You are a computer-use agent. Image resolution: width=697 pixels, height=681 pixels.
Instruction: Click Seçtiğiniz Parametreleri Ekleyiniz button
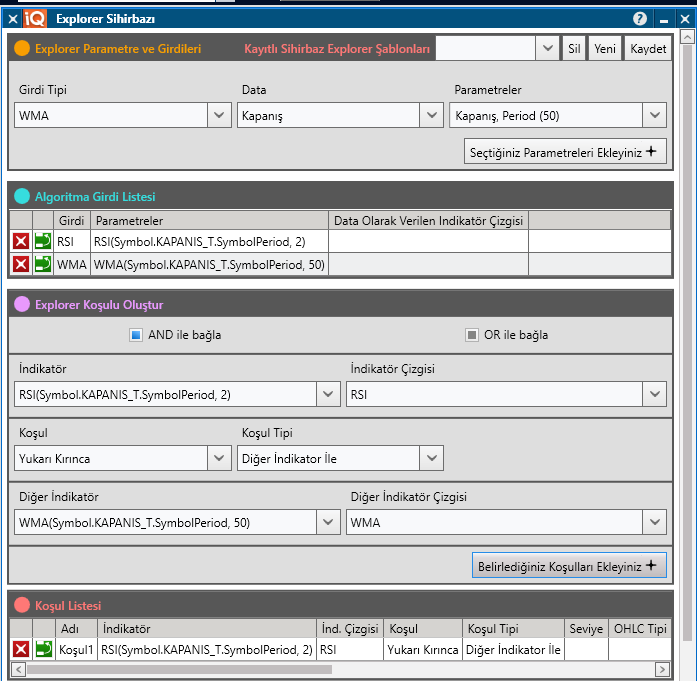(566, 152)
